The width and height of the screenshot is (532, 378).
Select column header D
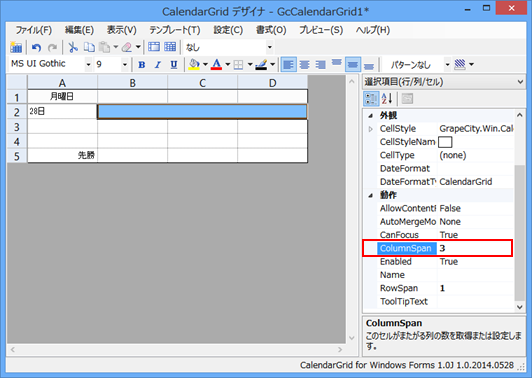pos(272,83)
